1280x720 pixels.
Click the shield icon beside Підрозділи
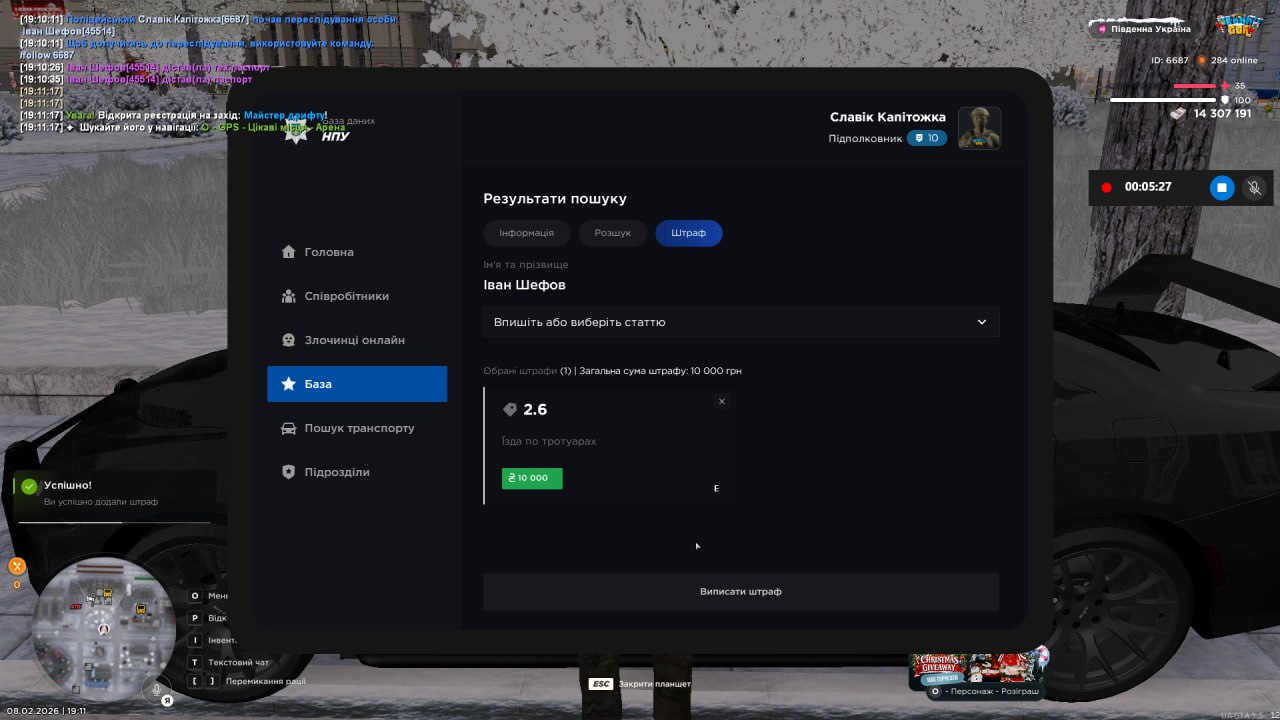point(289,472)
